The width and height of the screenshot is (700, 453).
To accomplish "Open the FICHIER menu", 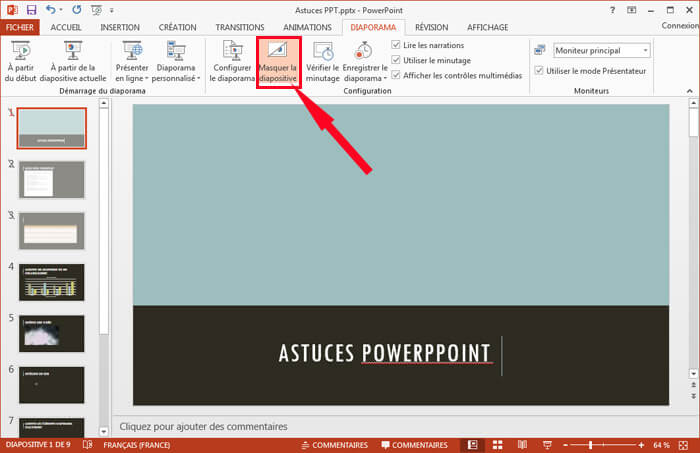I will click(20, 27).
